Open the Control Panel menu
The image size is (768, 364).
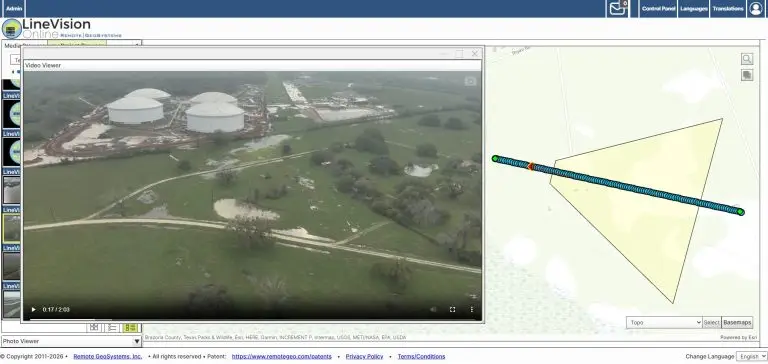[658, 8]
